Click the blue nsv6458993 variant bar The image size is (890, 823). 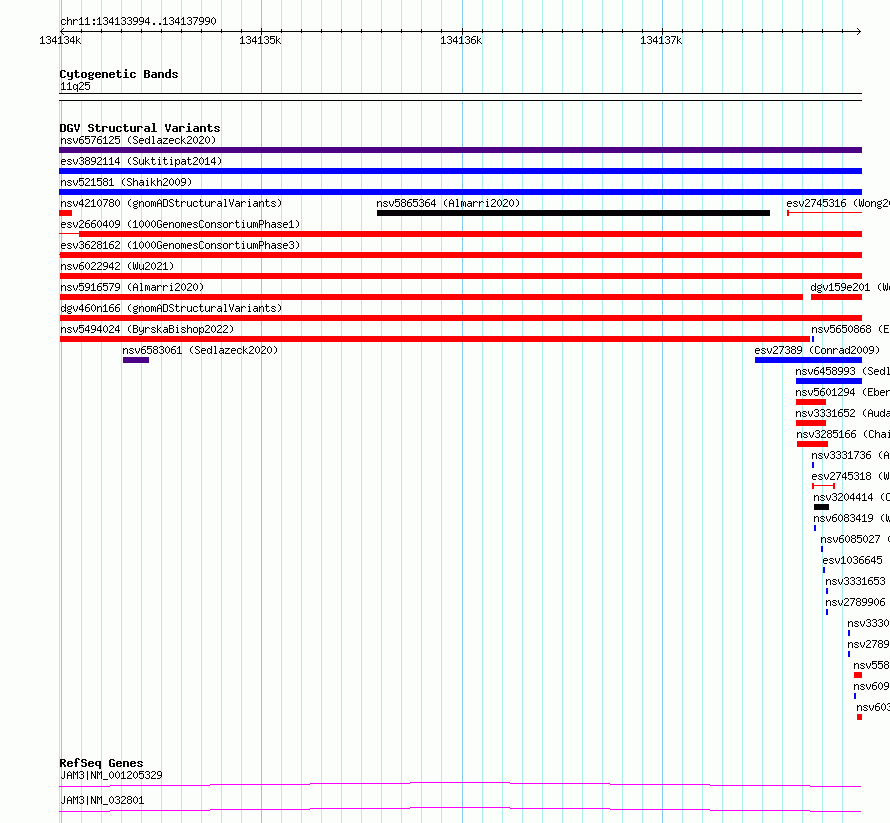(x=829, y=381)
